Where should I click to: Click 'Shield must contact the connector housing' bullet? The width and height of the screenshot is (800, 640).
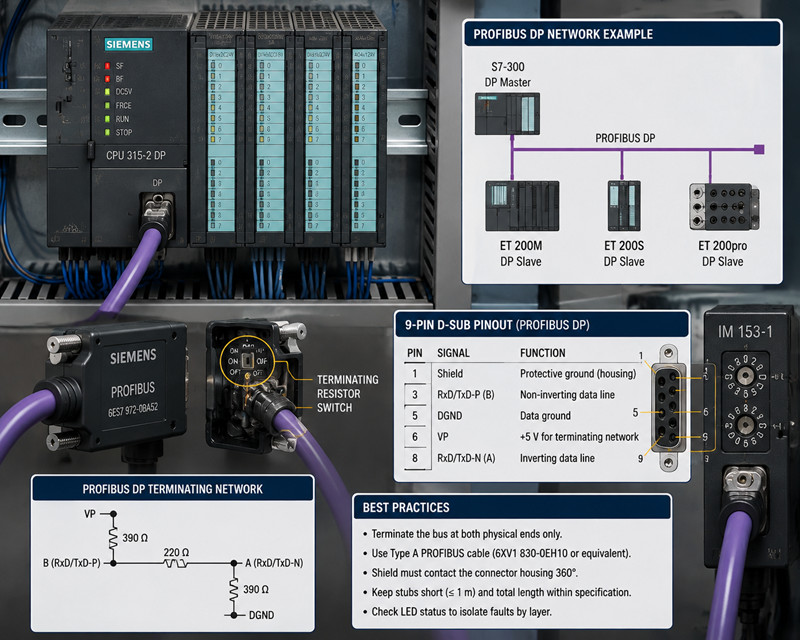click(x=470, y=573)
